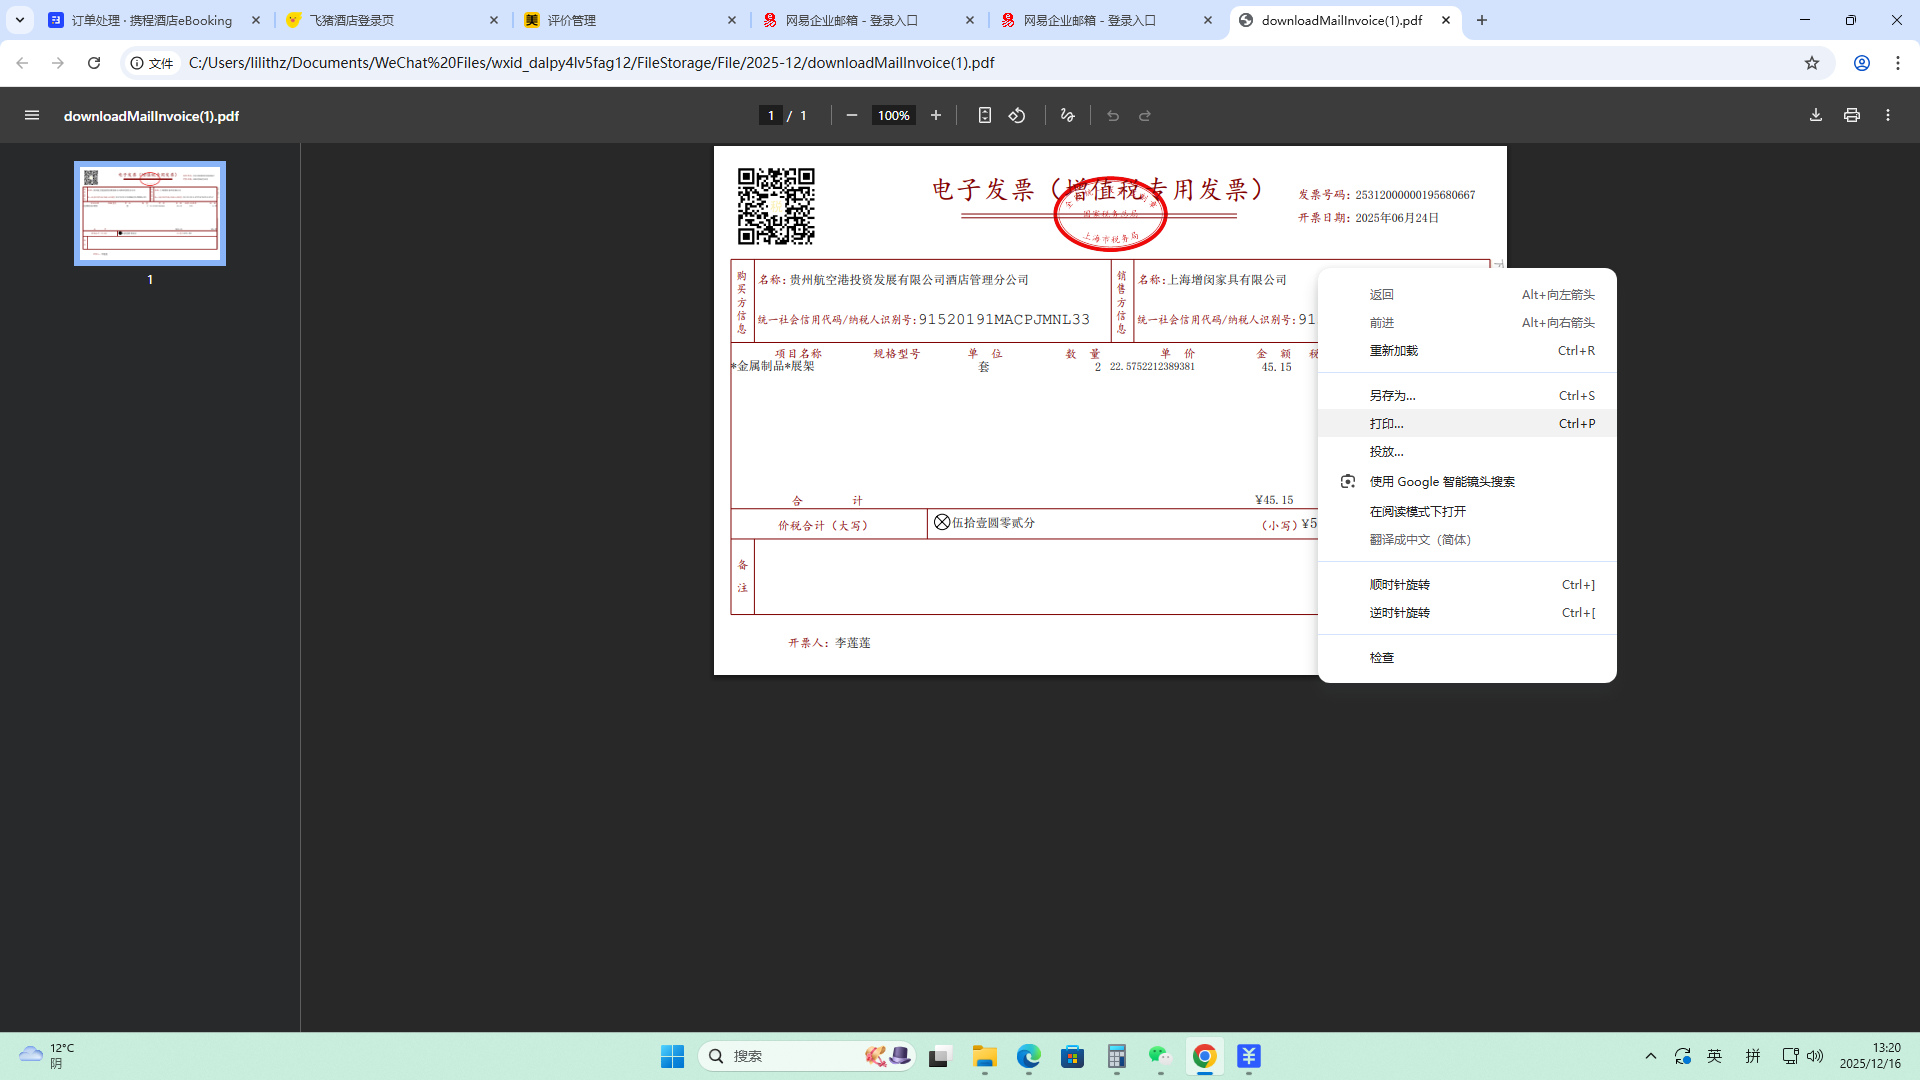
Task: Click 顺时针旋转 in the context menu
Action: pos(1399,585)
